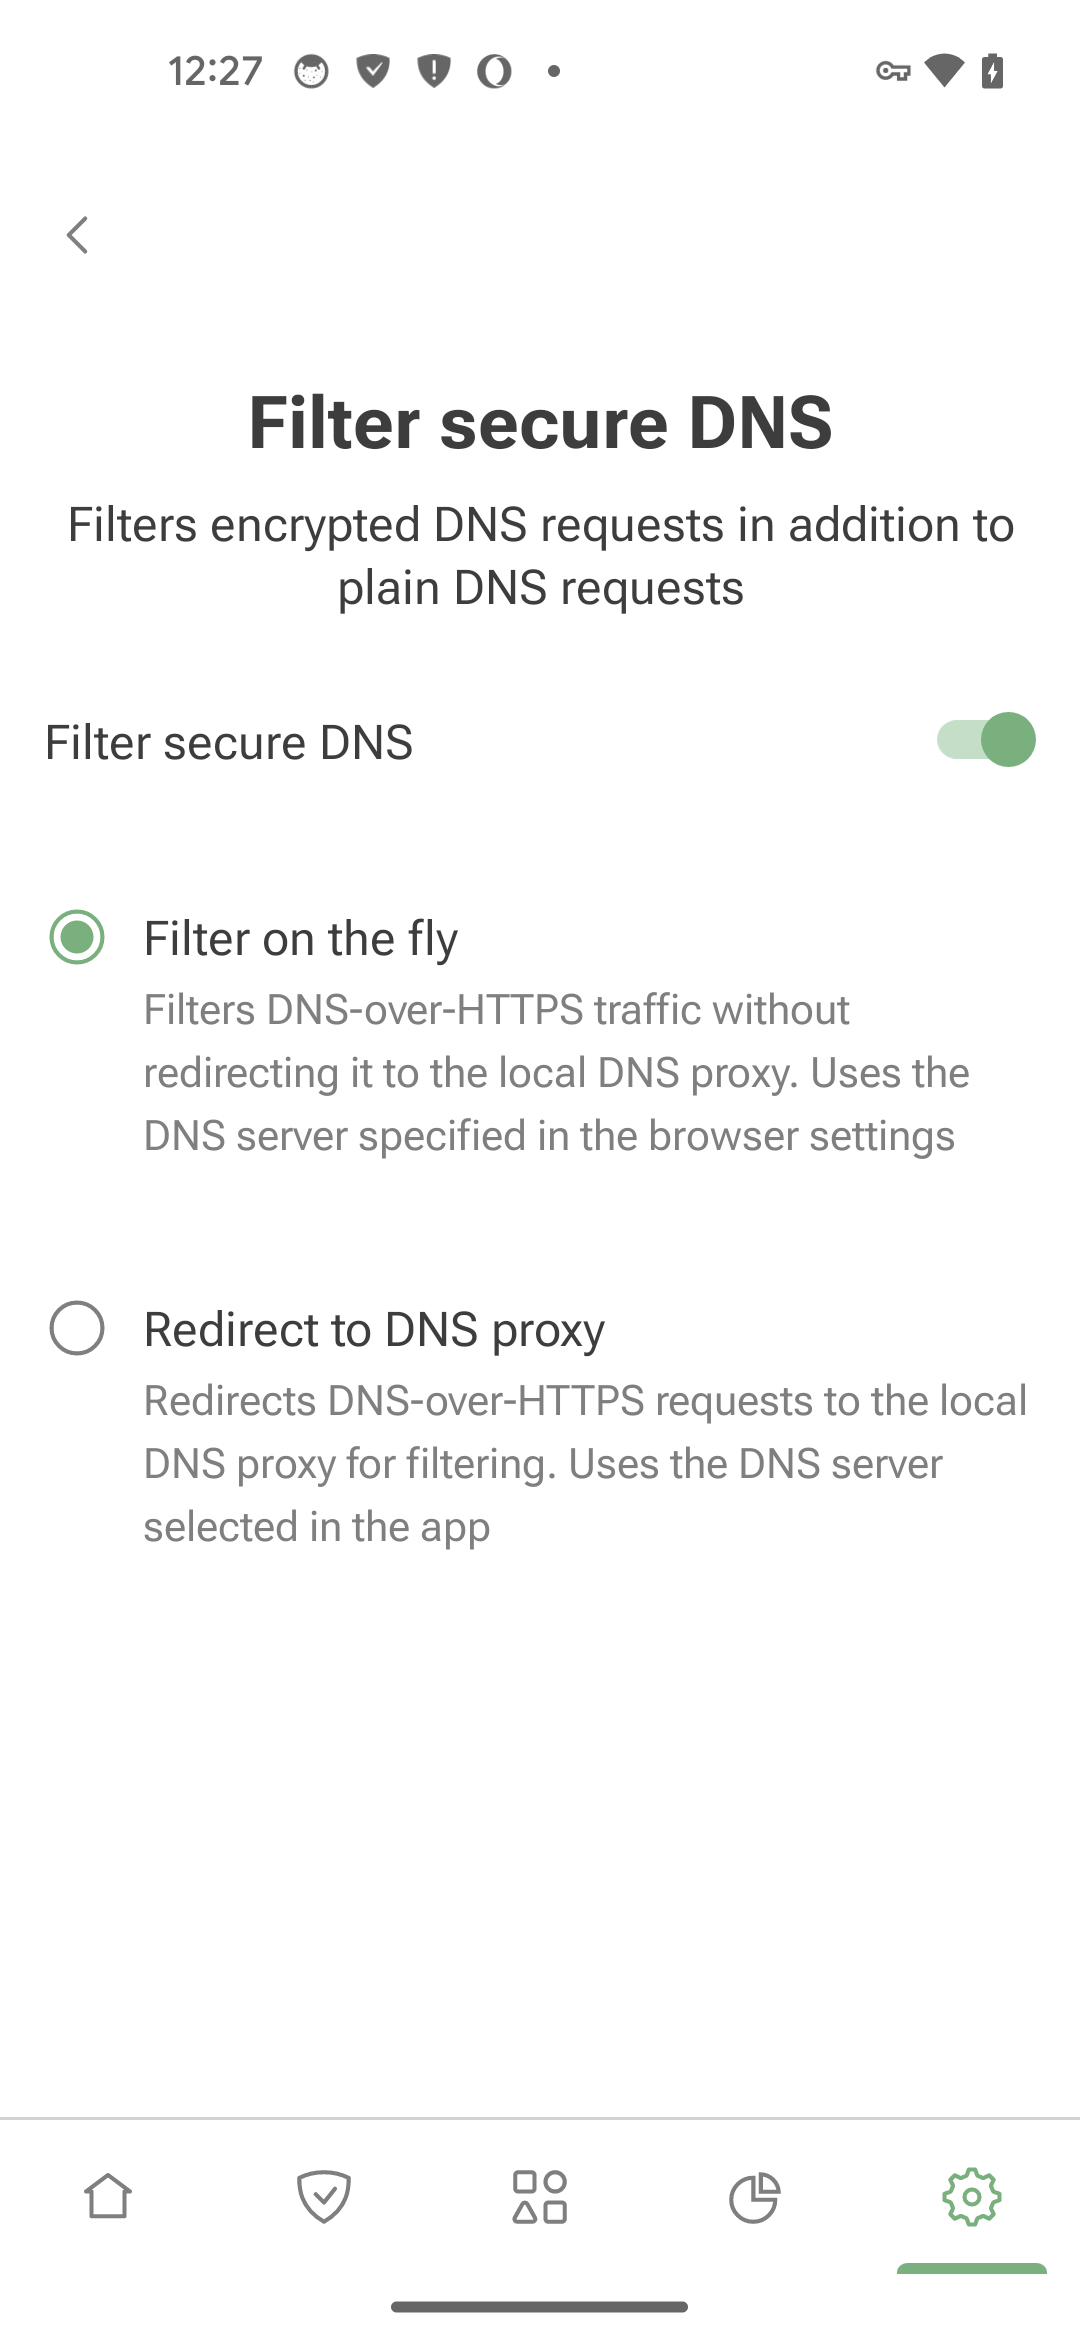1080x2340 pixels.
Task: Click the Opera icon in the status bar
Action: [494, 69]
